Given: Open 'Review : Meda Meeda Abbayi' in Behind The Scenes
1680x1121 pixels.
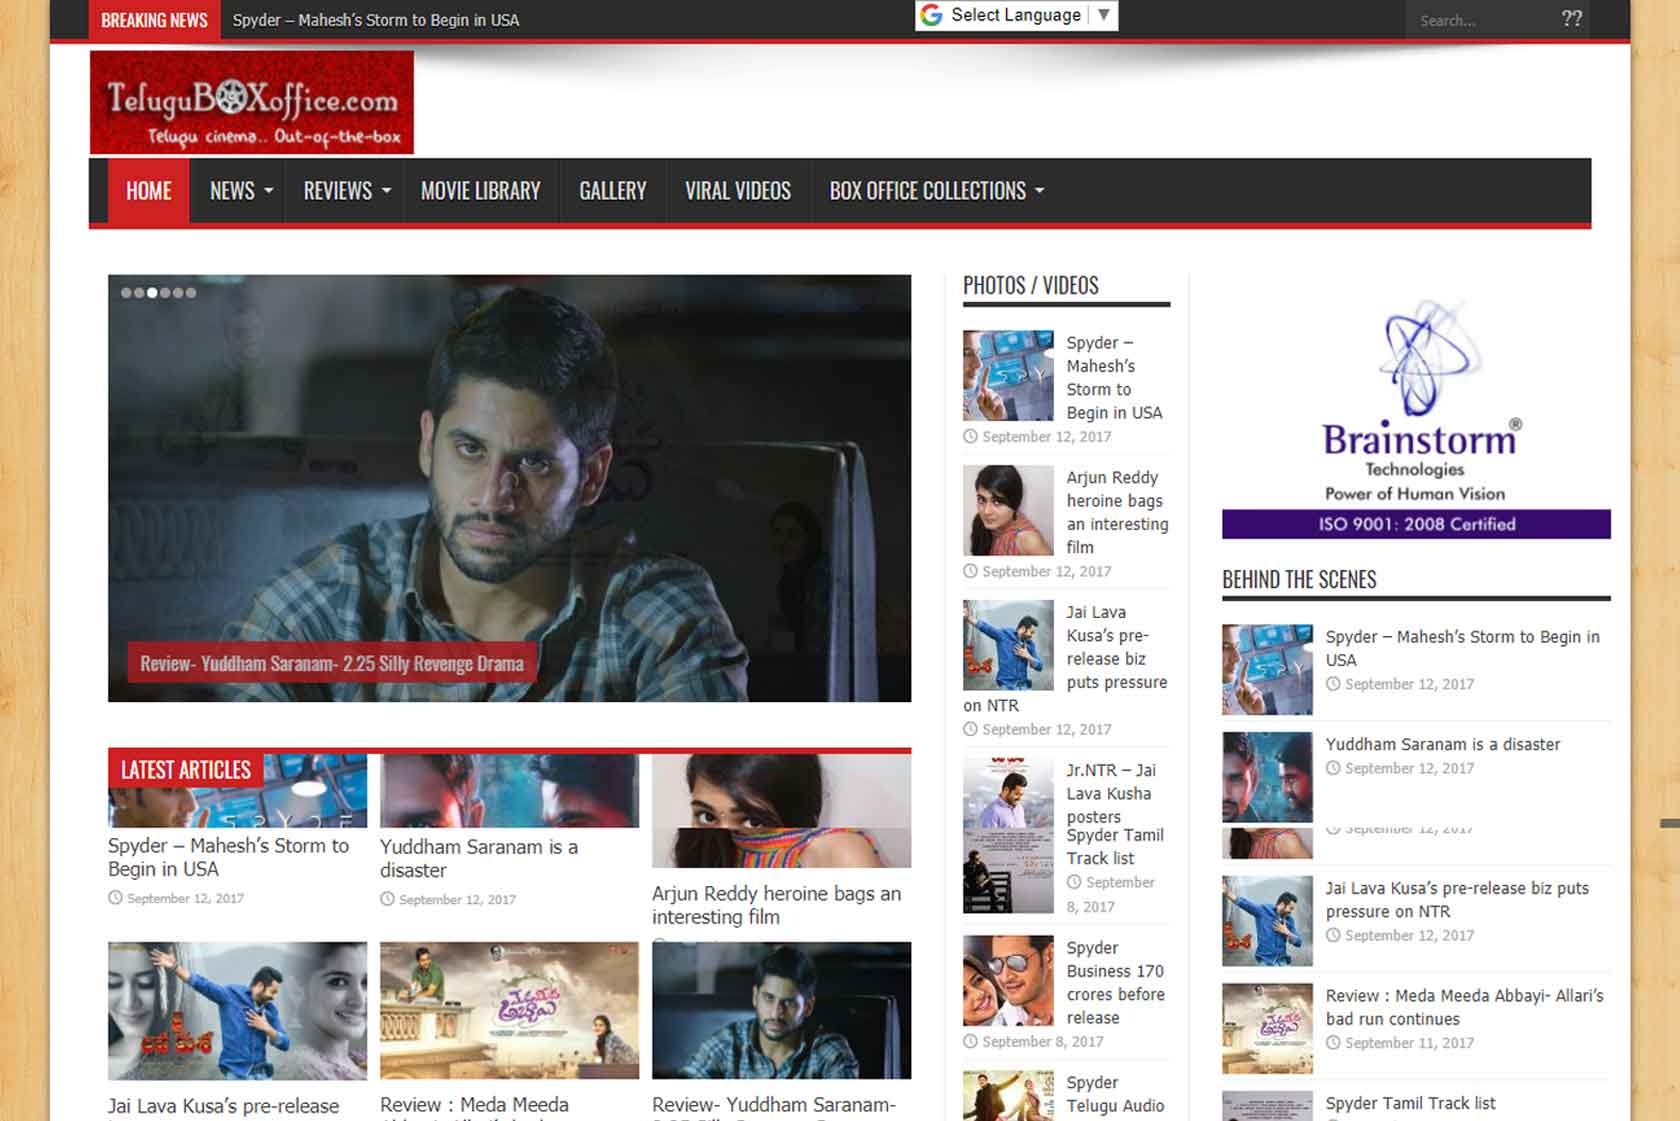Looking at the screenshot, I should [1464, 1007].
